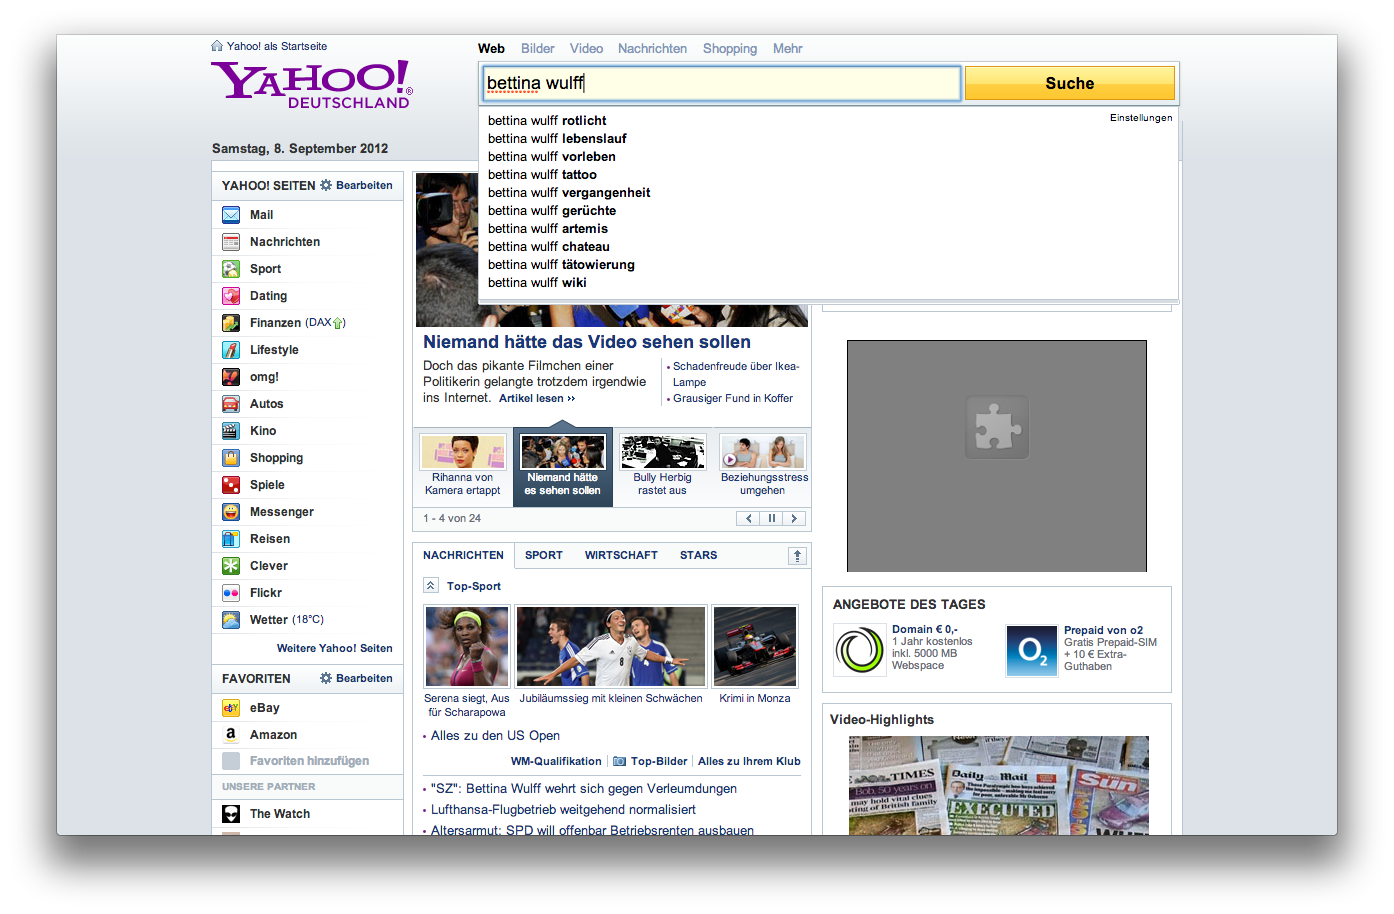Switch to Bilder search tab

pyautogui.click(x=538, y=49)
